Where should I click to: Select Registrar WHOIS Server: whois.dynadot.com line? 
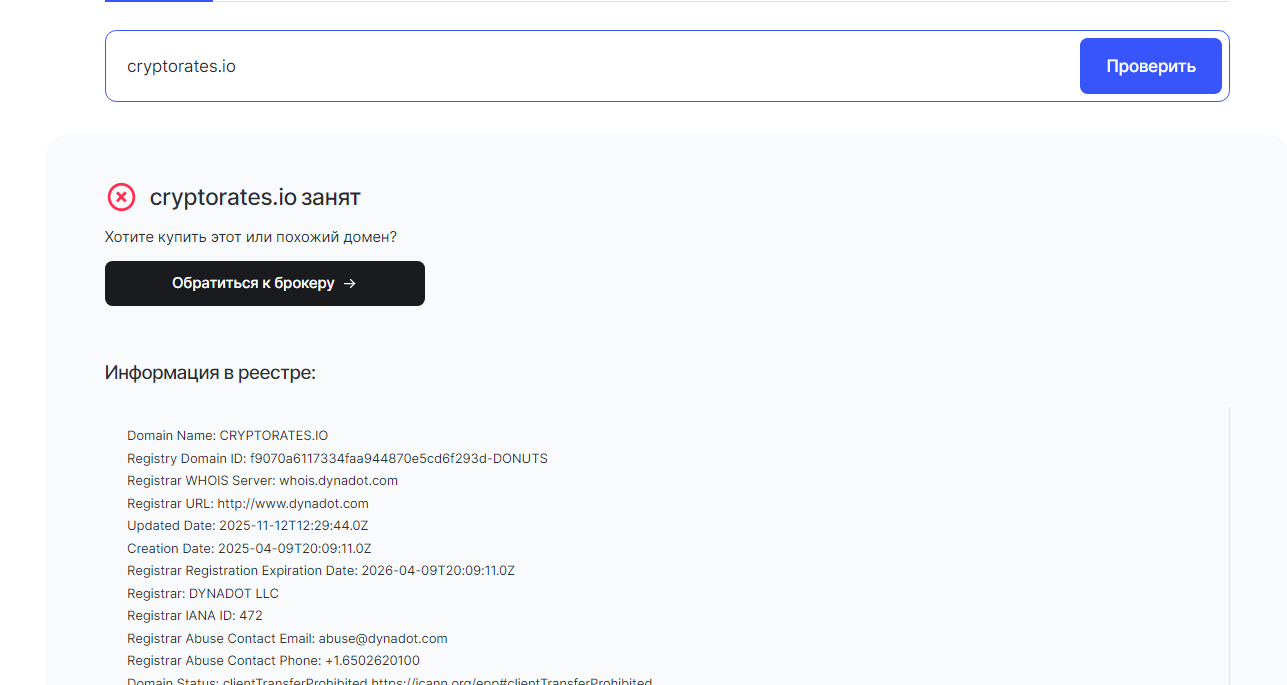(x=262, y=481)
